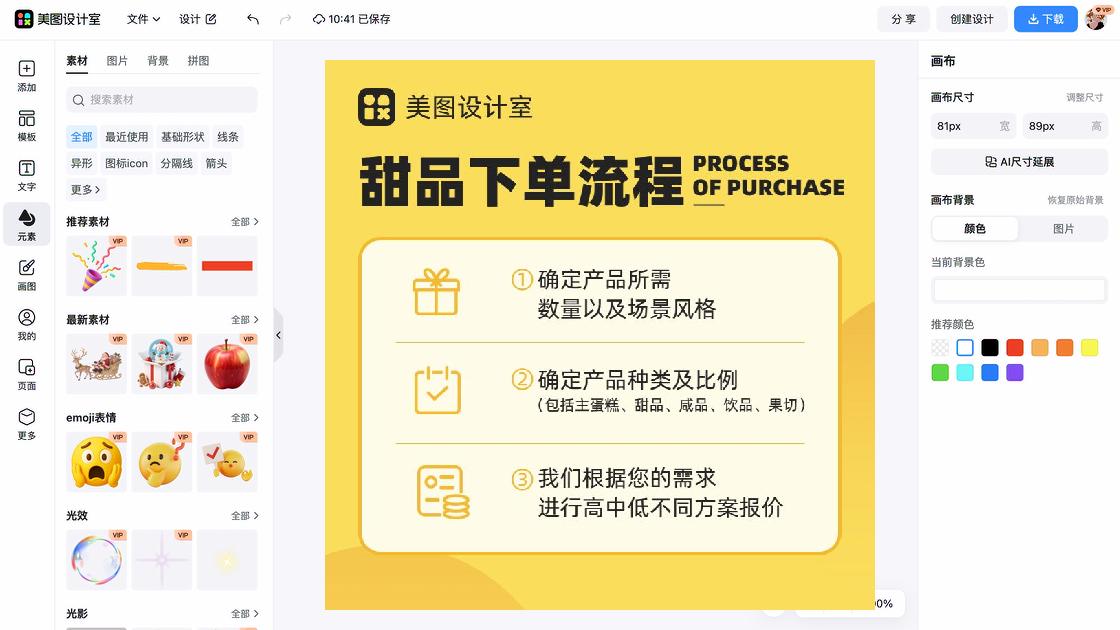Open the 我的 (My assets) icon

tap(26, 317)
